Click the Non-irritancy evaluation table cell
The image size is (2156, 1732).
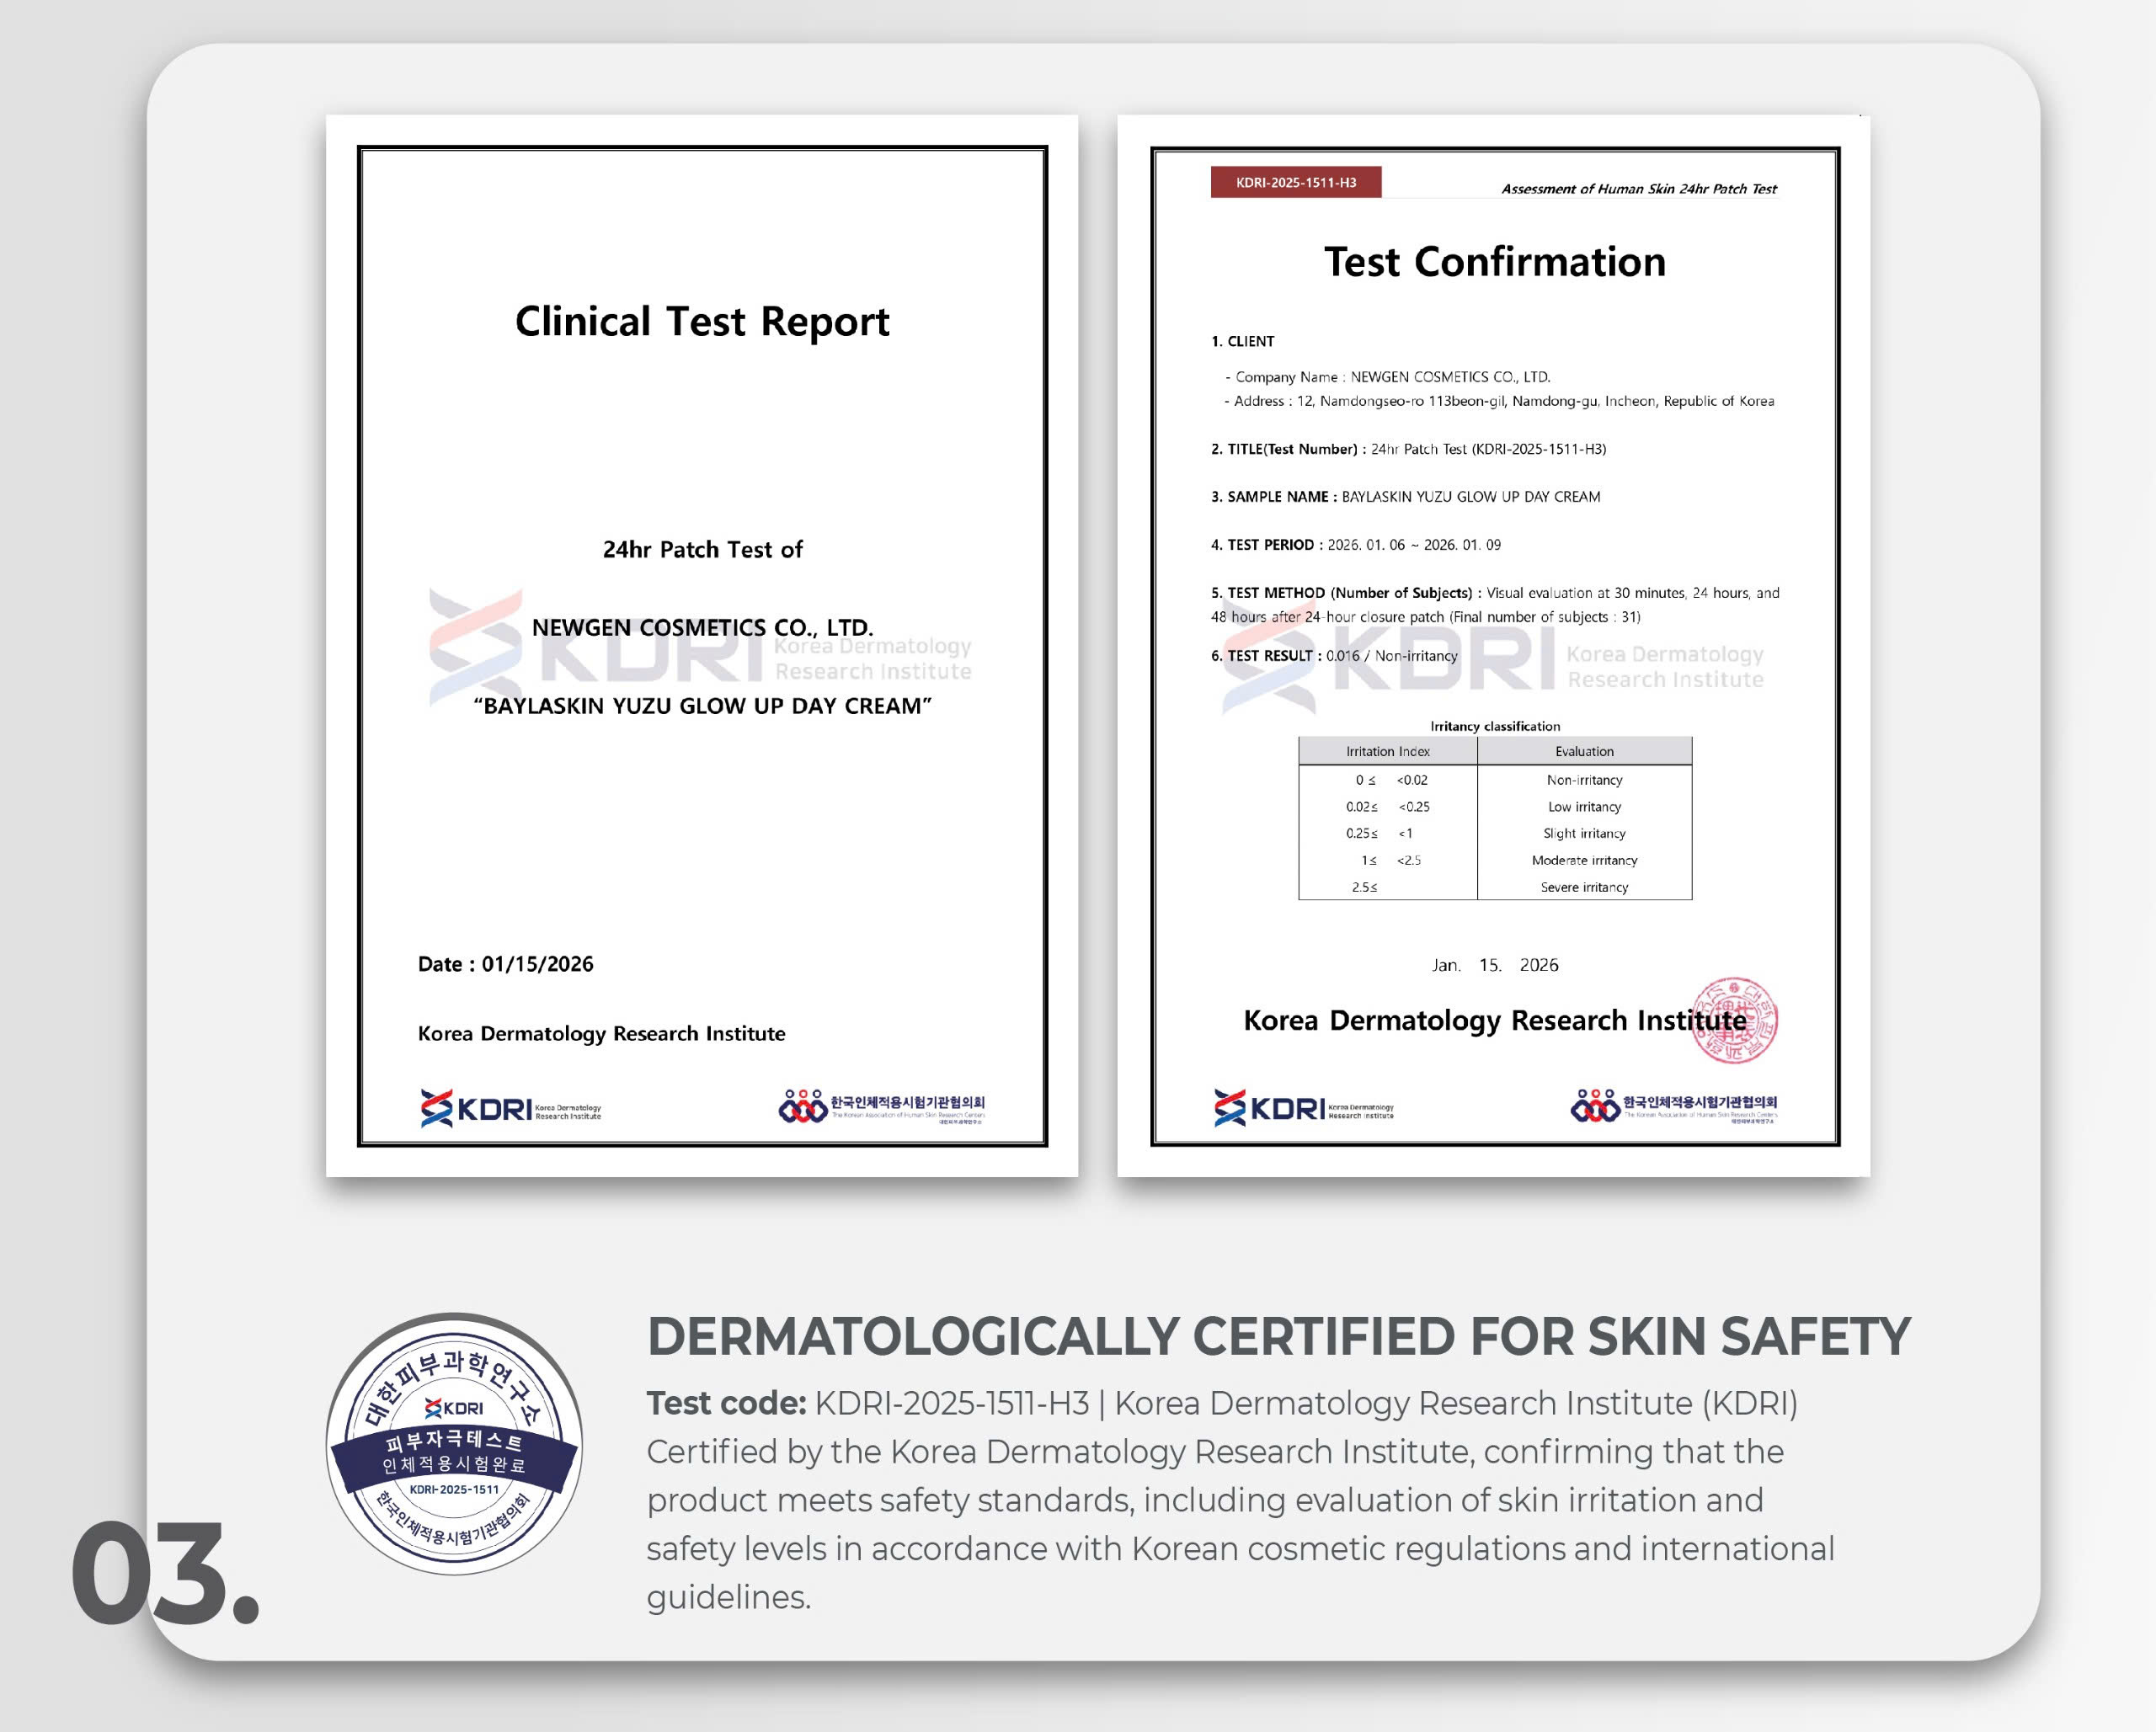[1584, 780]
